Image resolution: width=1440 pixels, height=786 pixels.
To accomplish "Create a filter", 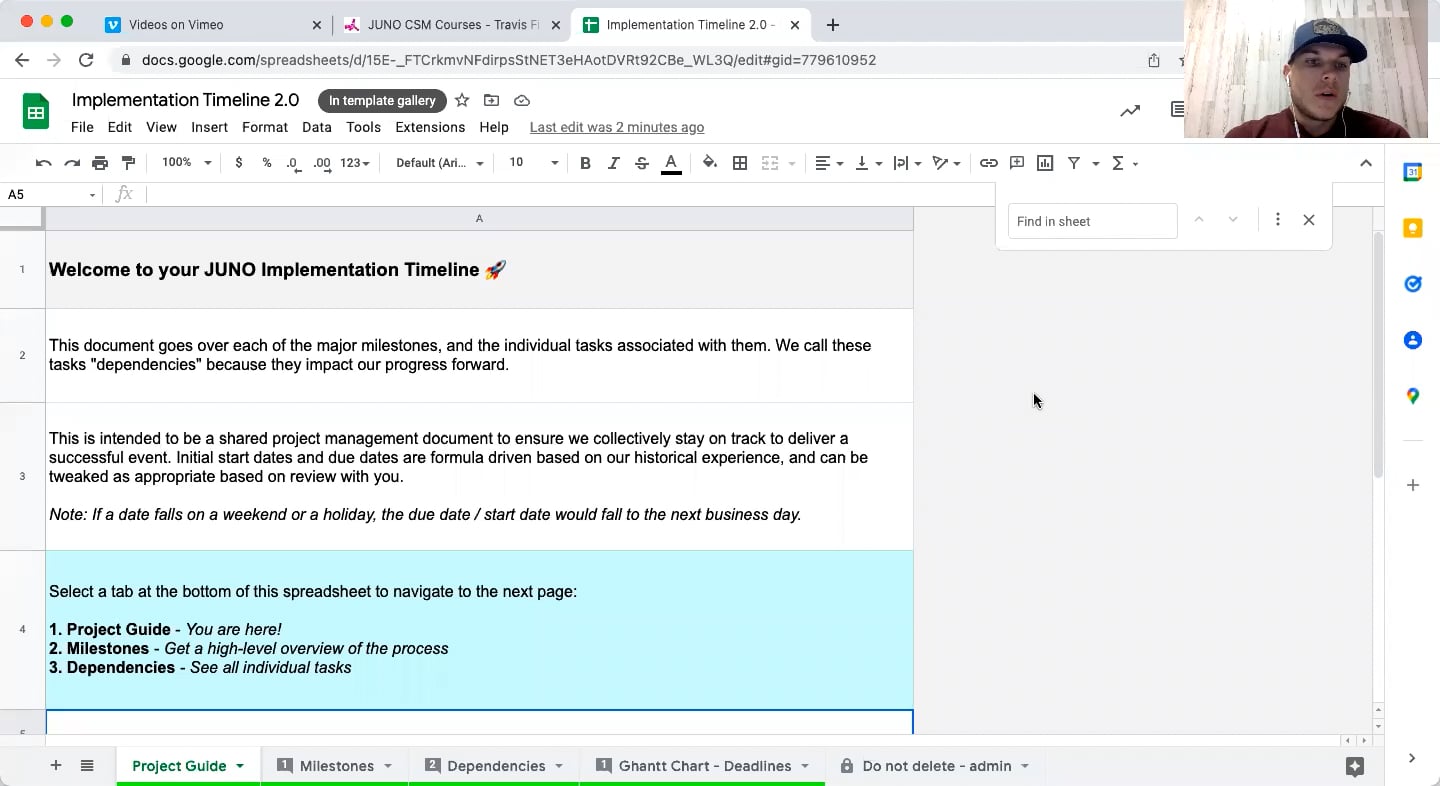I will point(1074,163).
